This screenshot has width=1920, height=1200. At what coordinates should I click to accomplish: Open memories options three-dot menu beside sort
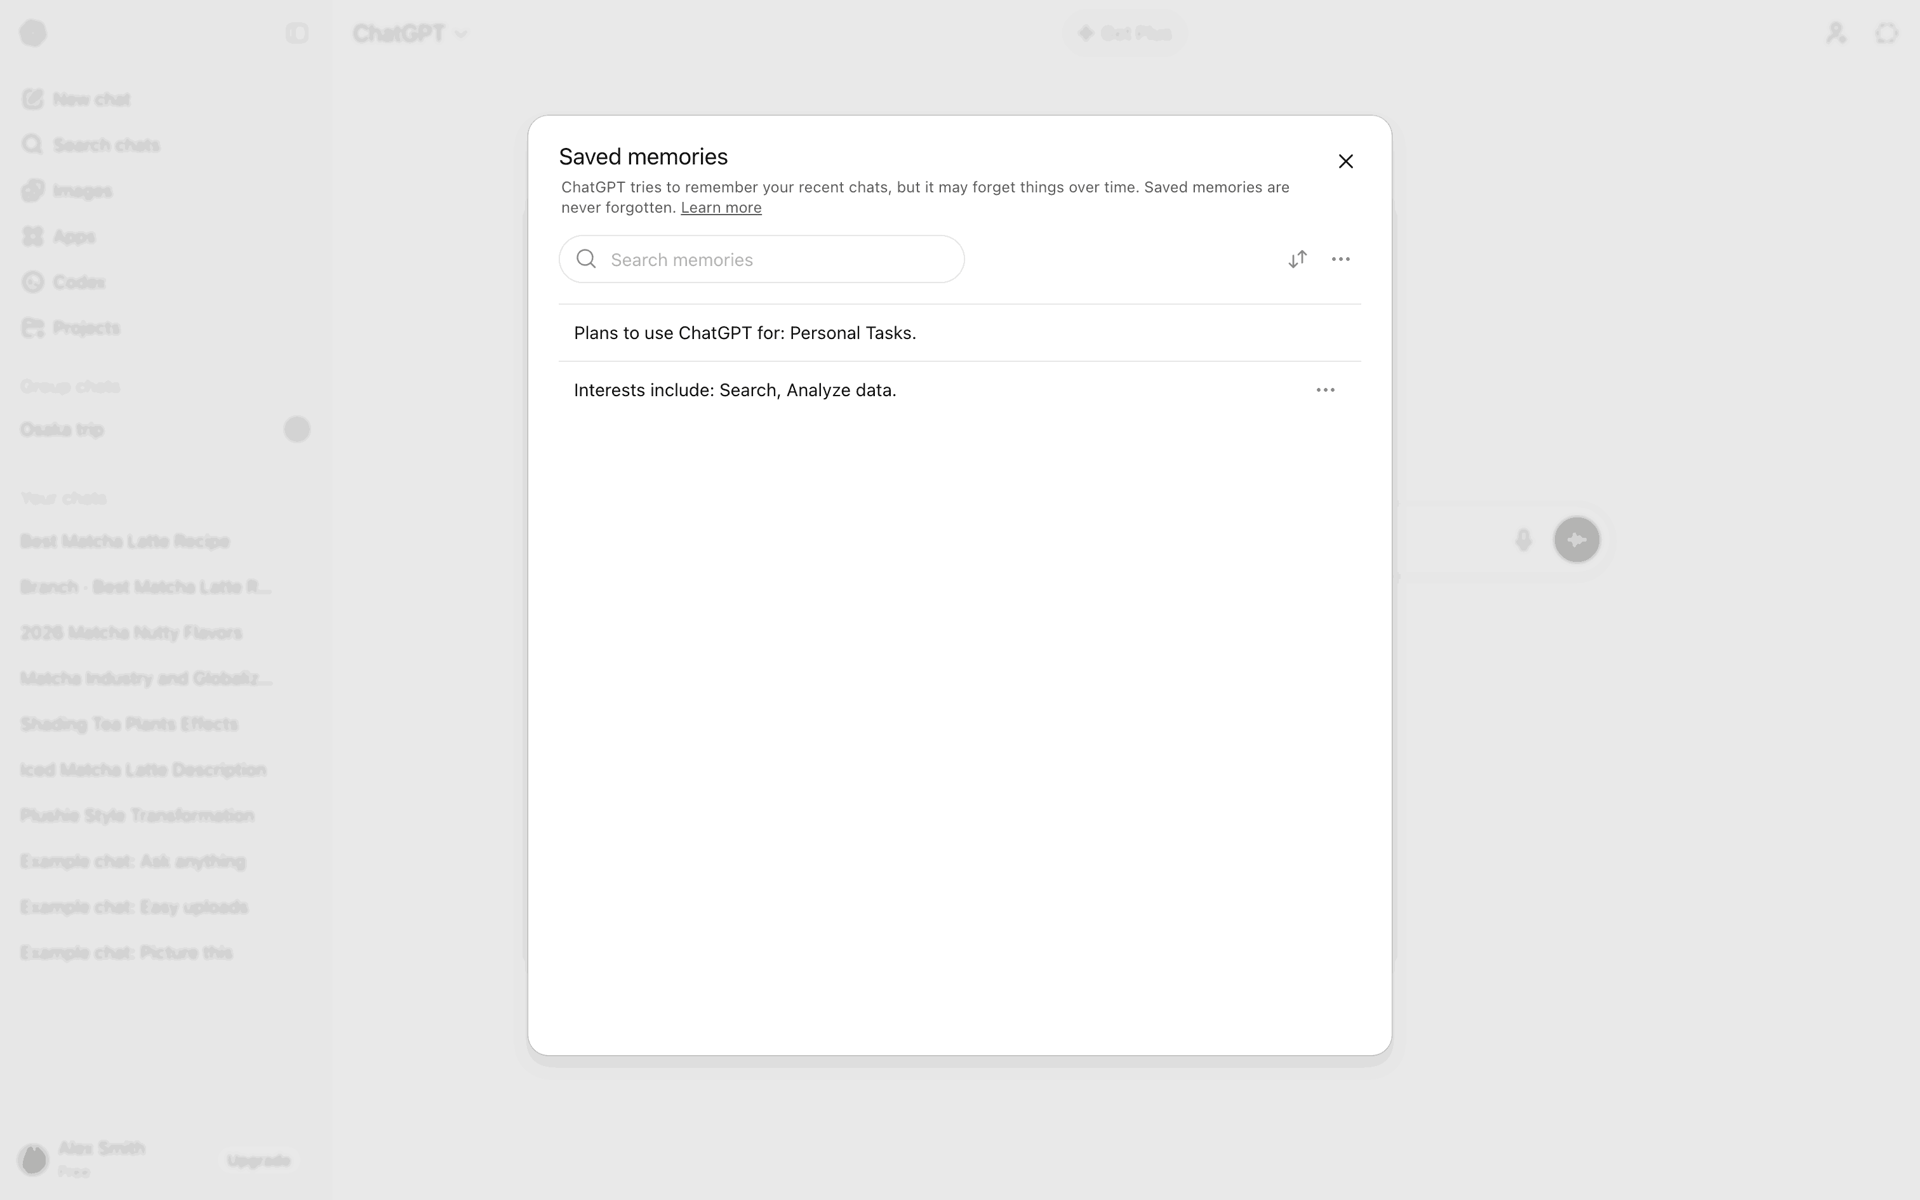coord(1341,259)
